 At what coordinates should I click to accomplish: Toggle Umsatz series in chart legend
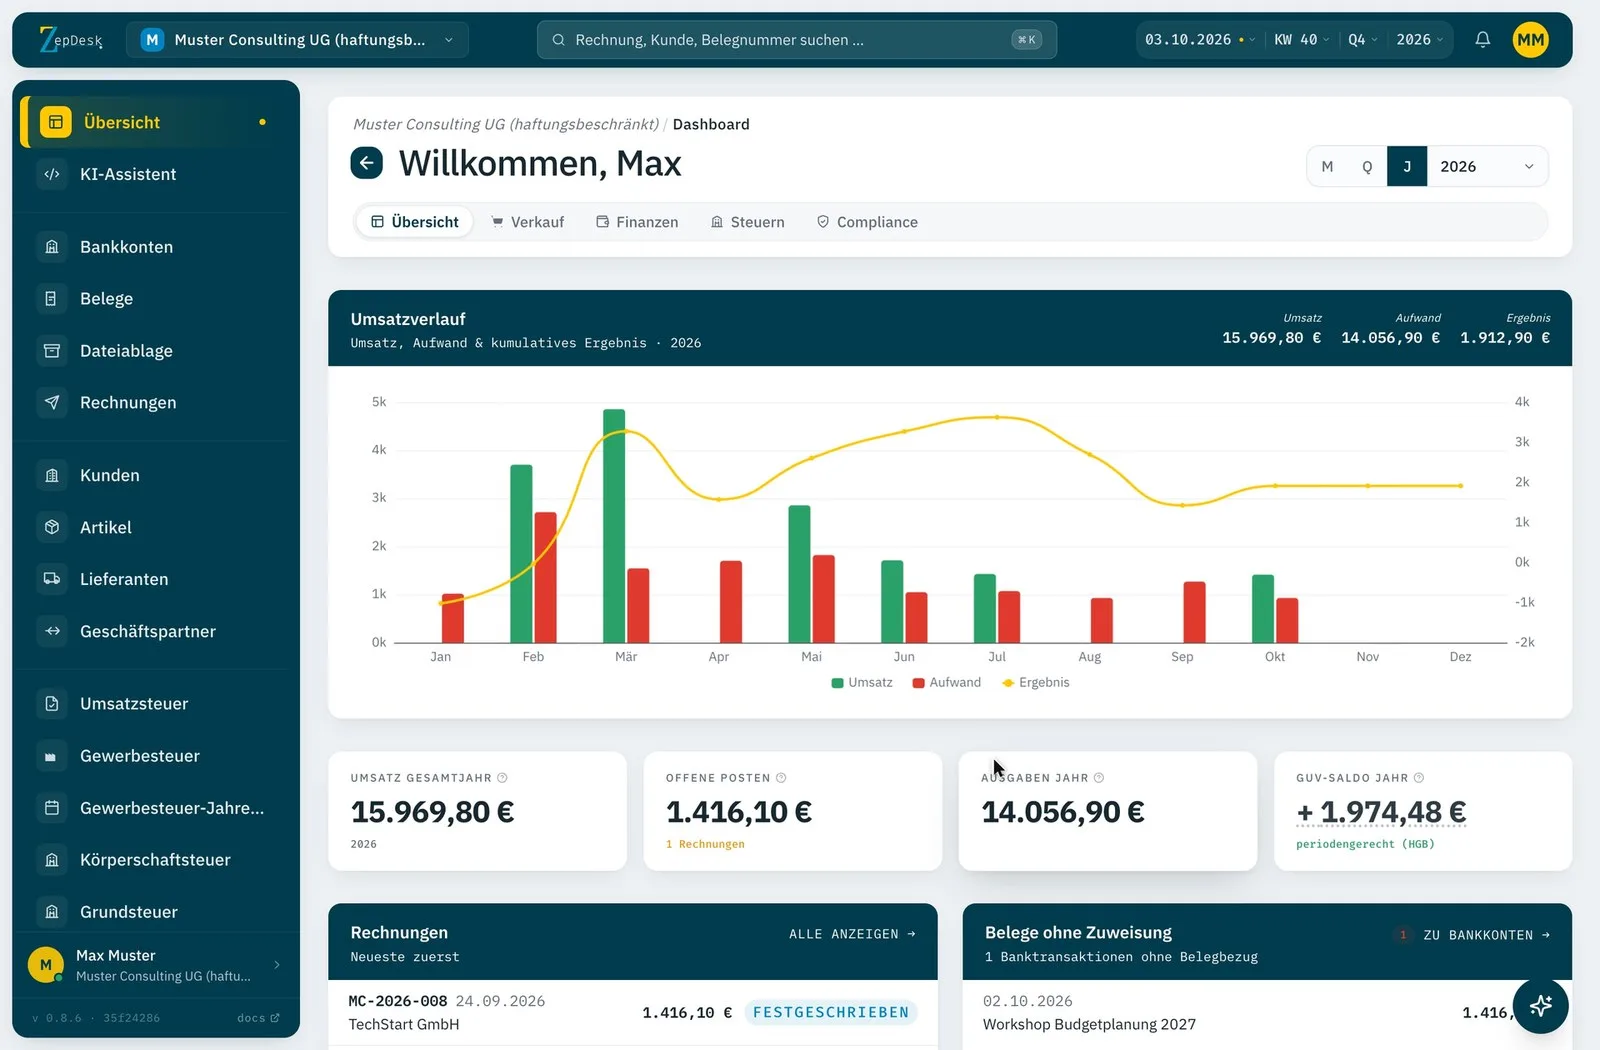[862, 682]
